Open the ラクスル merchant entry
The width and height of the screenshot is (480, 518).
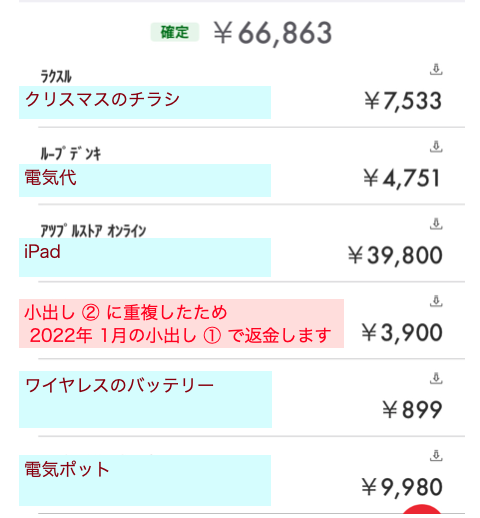coord(56,76)
